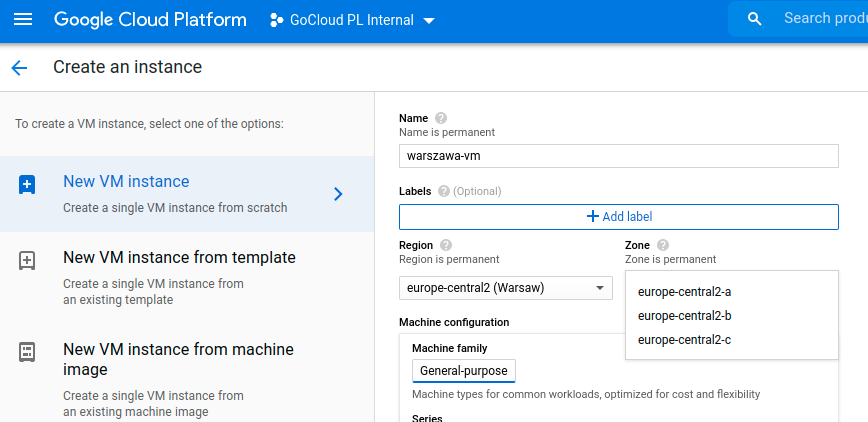
Task: Click the 'Region is permanent' hint text
Action: click(449, 259)
